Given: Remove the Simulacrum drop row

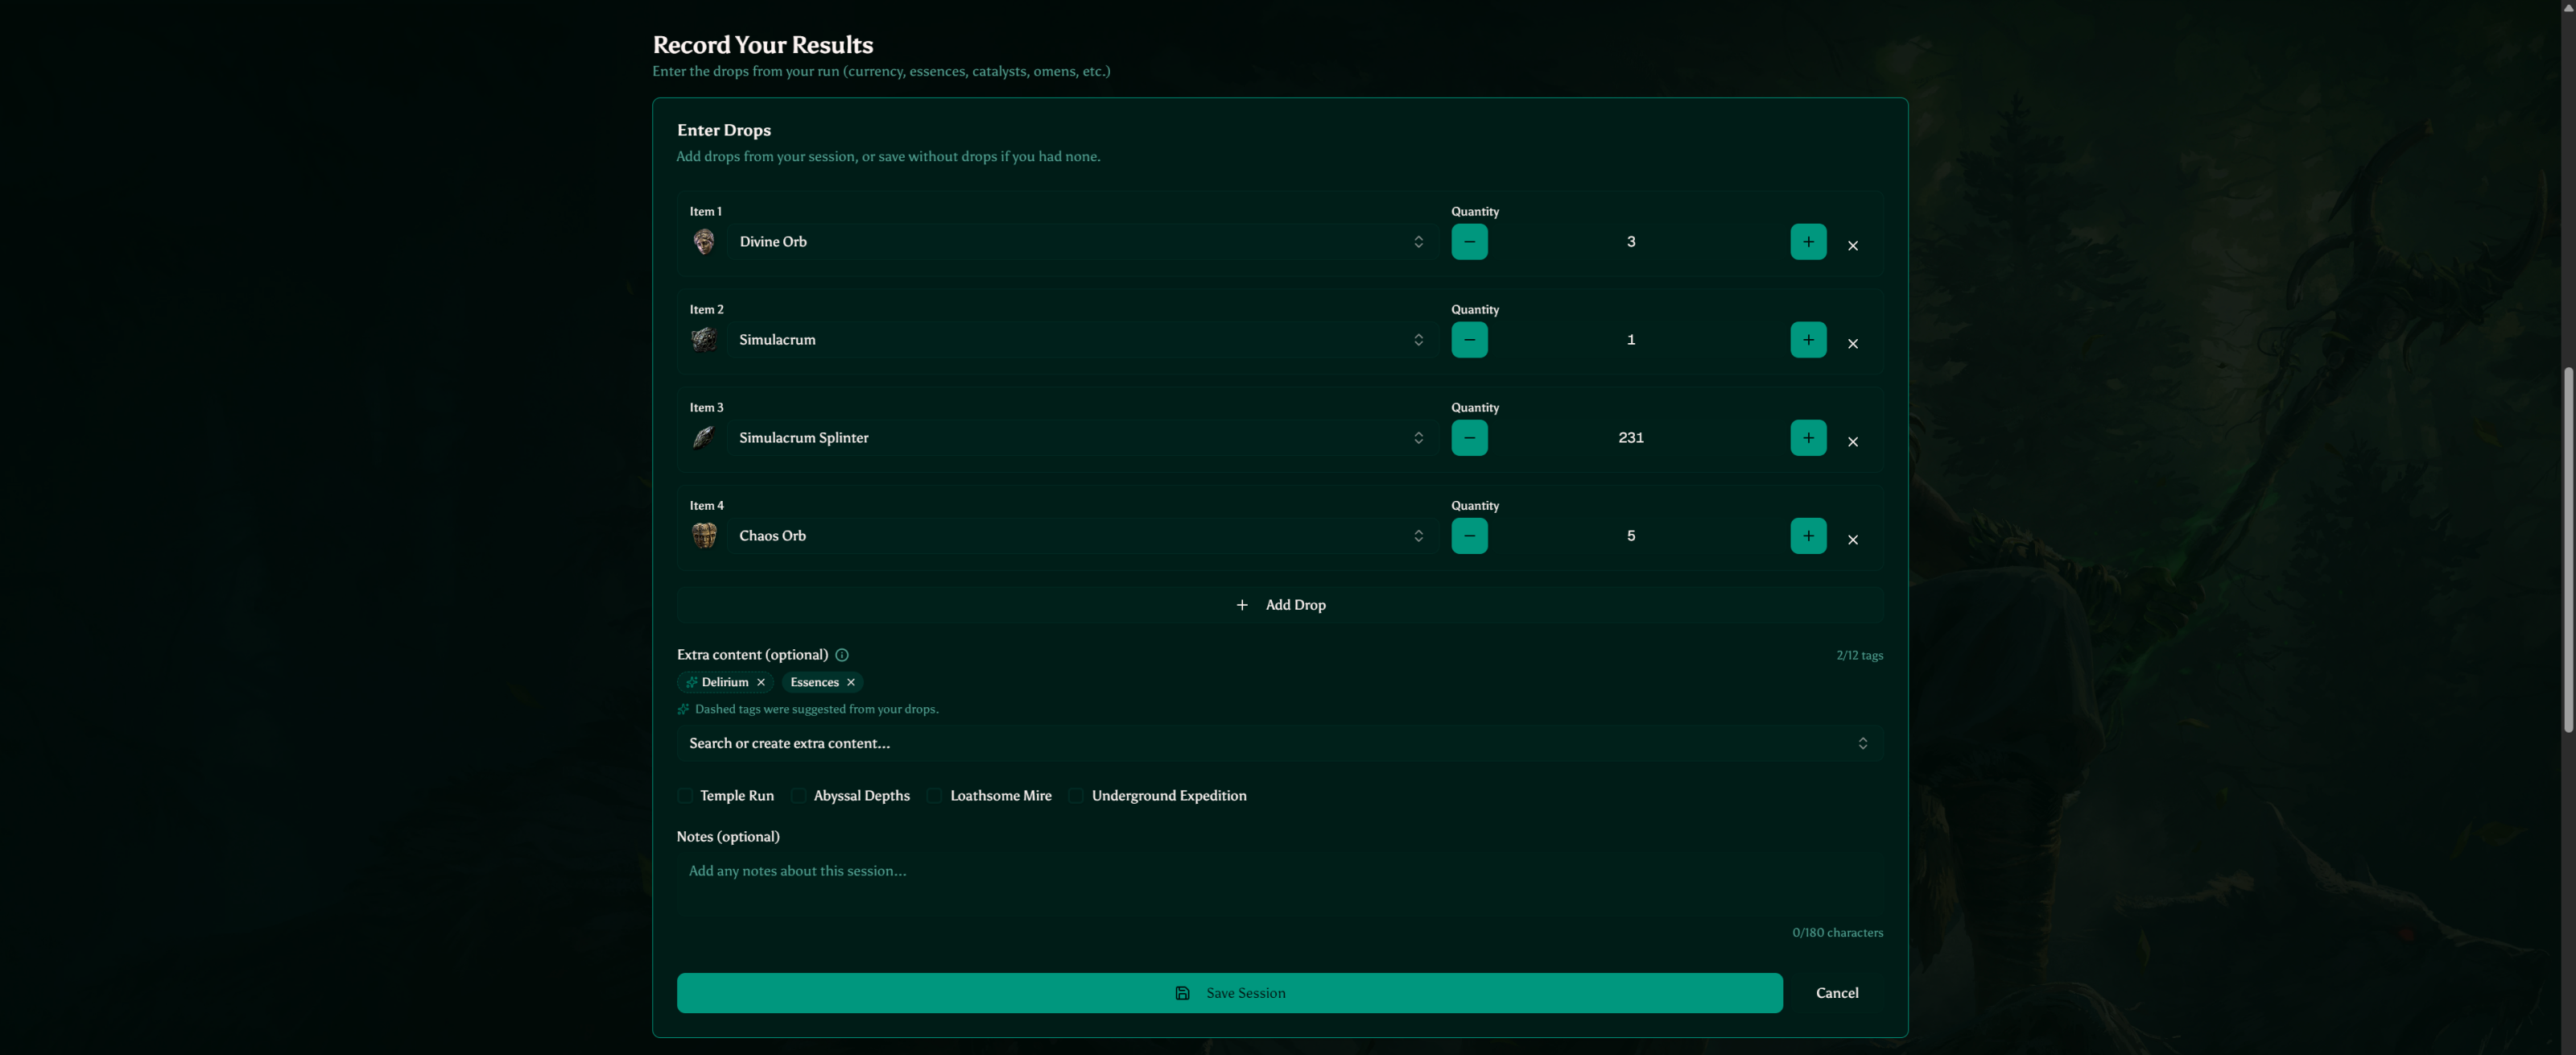Looking at the screenshot, I should coord(1853,344).
